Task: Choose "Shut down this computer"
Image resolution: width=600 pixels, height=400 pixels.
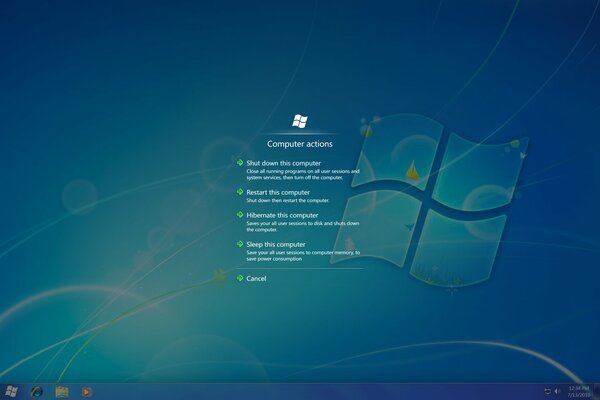Action: point(283,162)
